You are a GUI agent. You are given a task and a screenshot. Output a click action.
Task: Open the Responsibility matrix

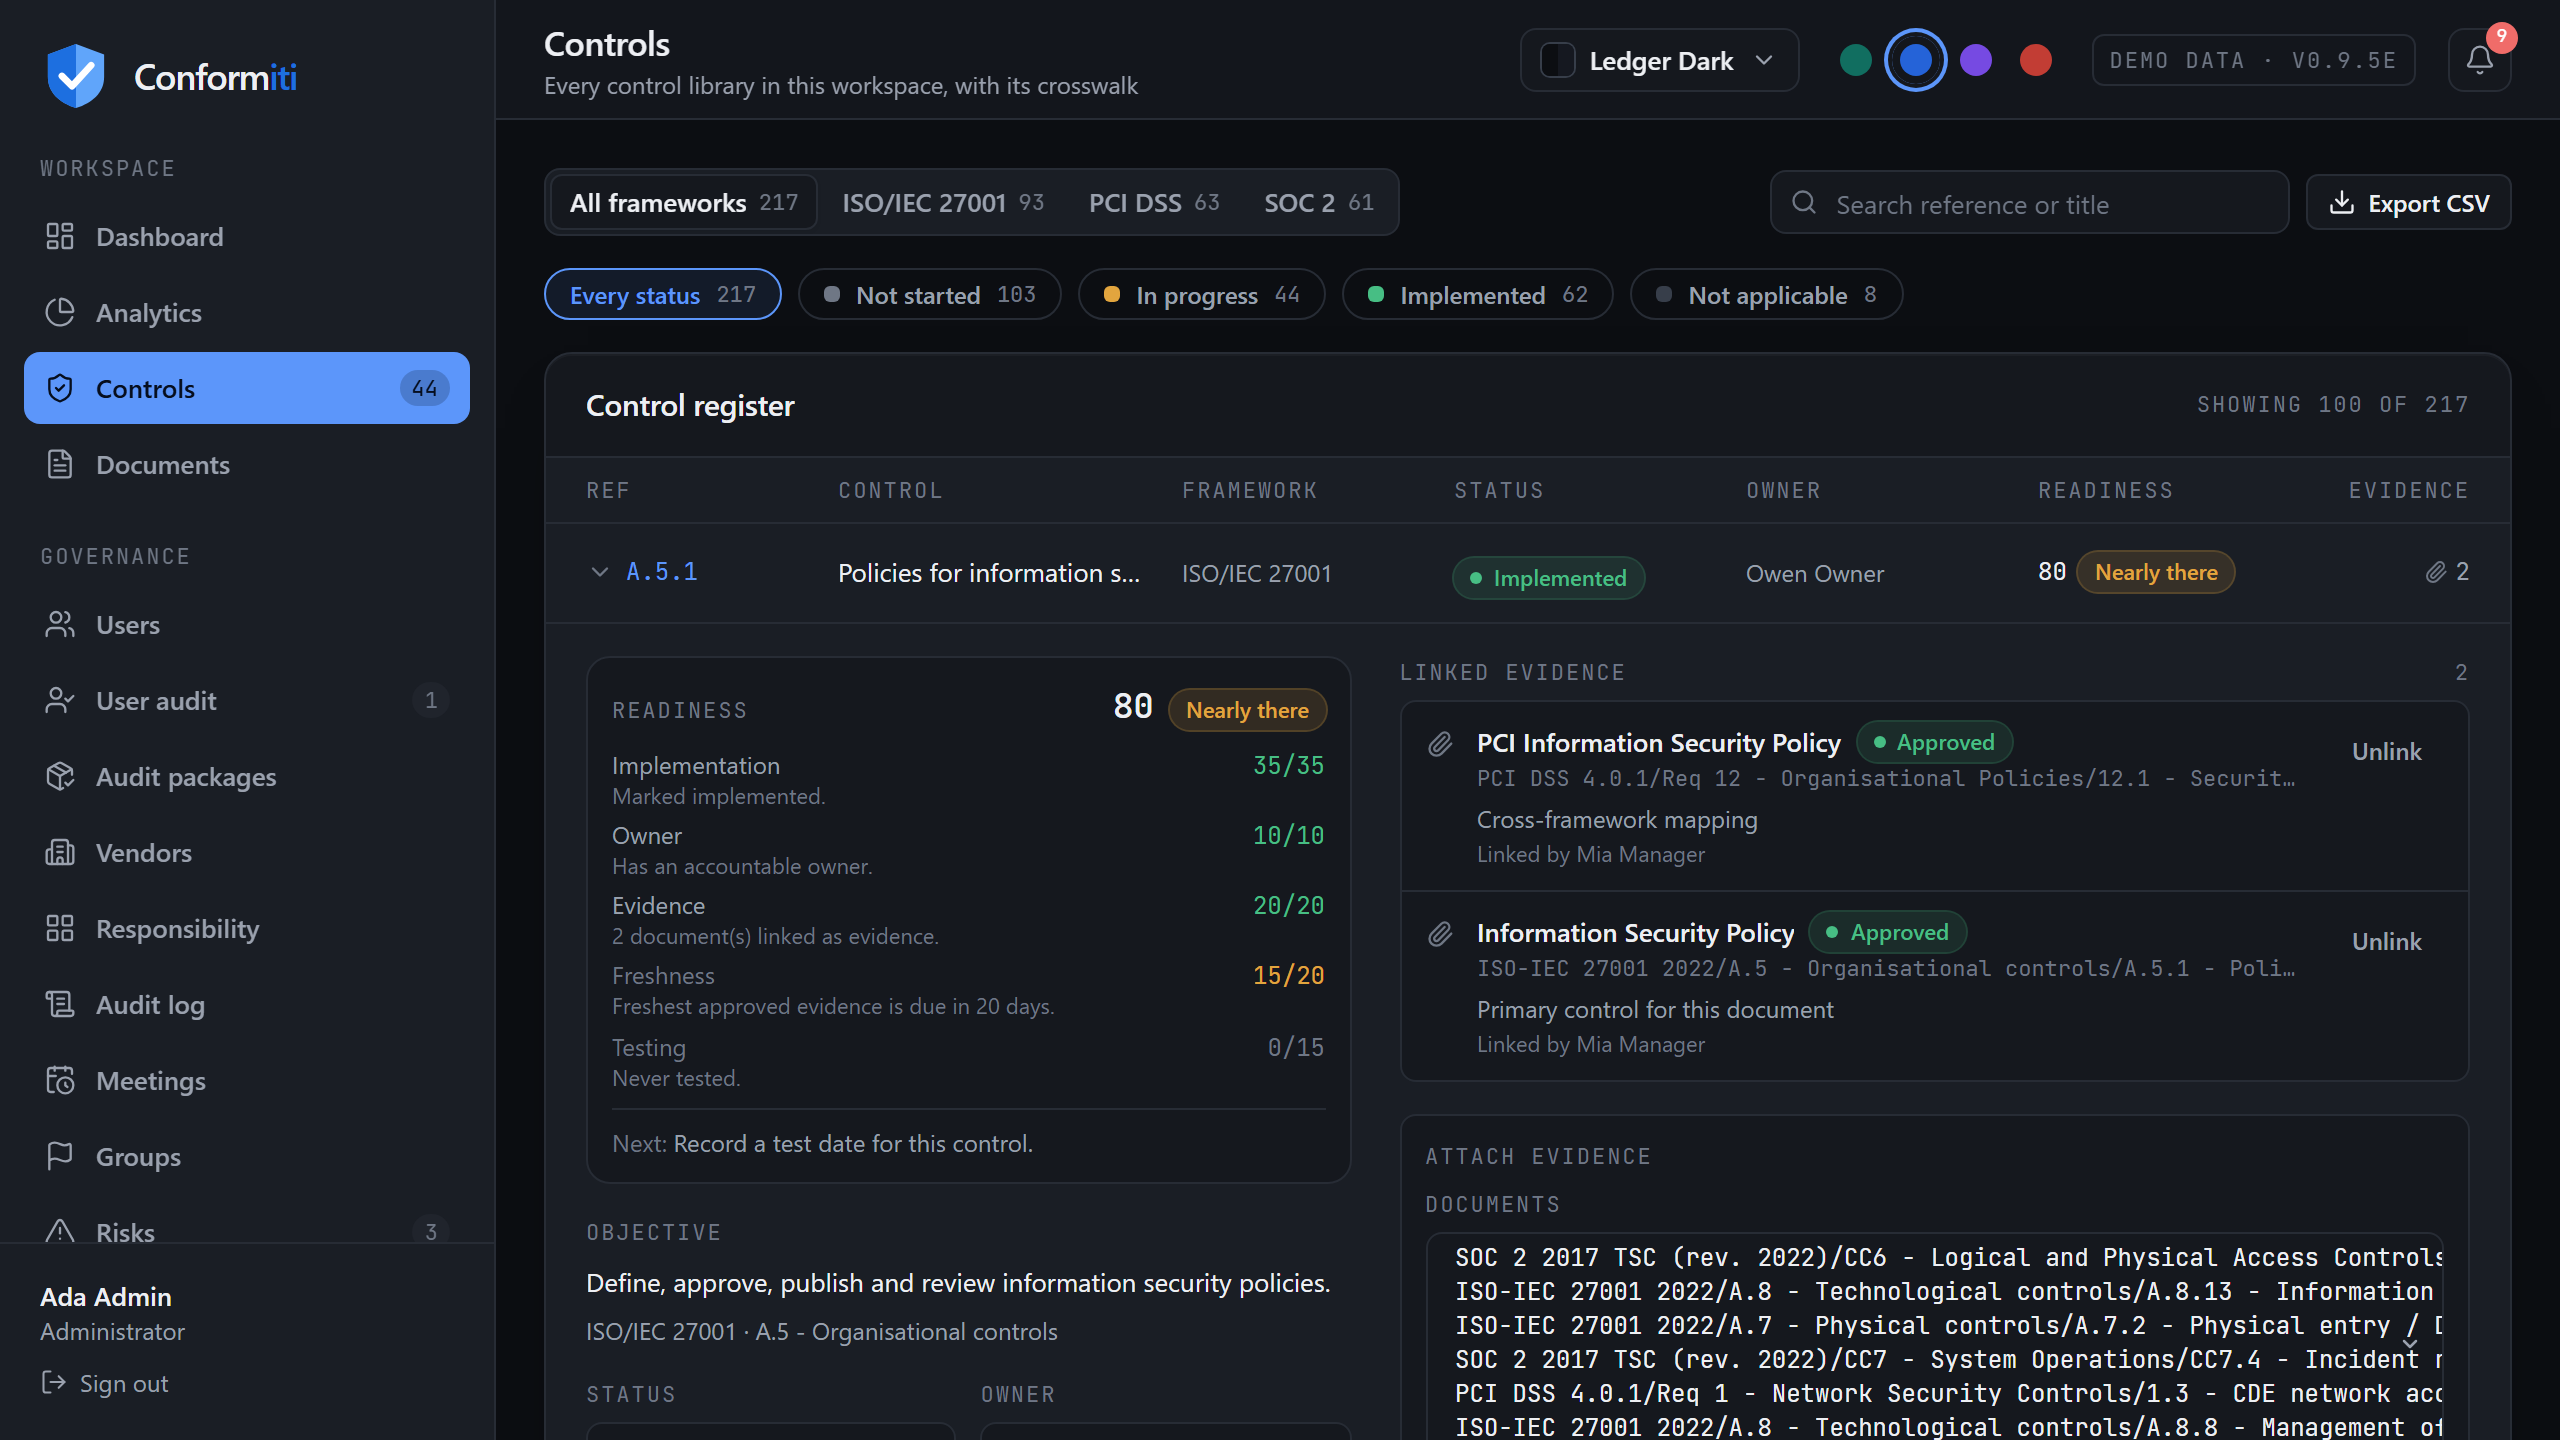[x=247, y=929]
